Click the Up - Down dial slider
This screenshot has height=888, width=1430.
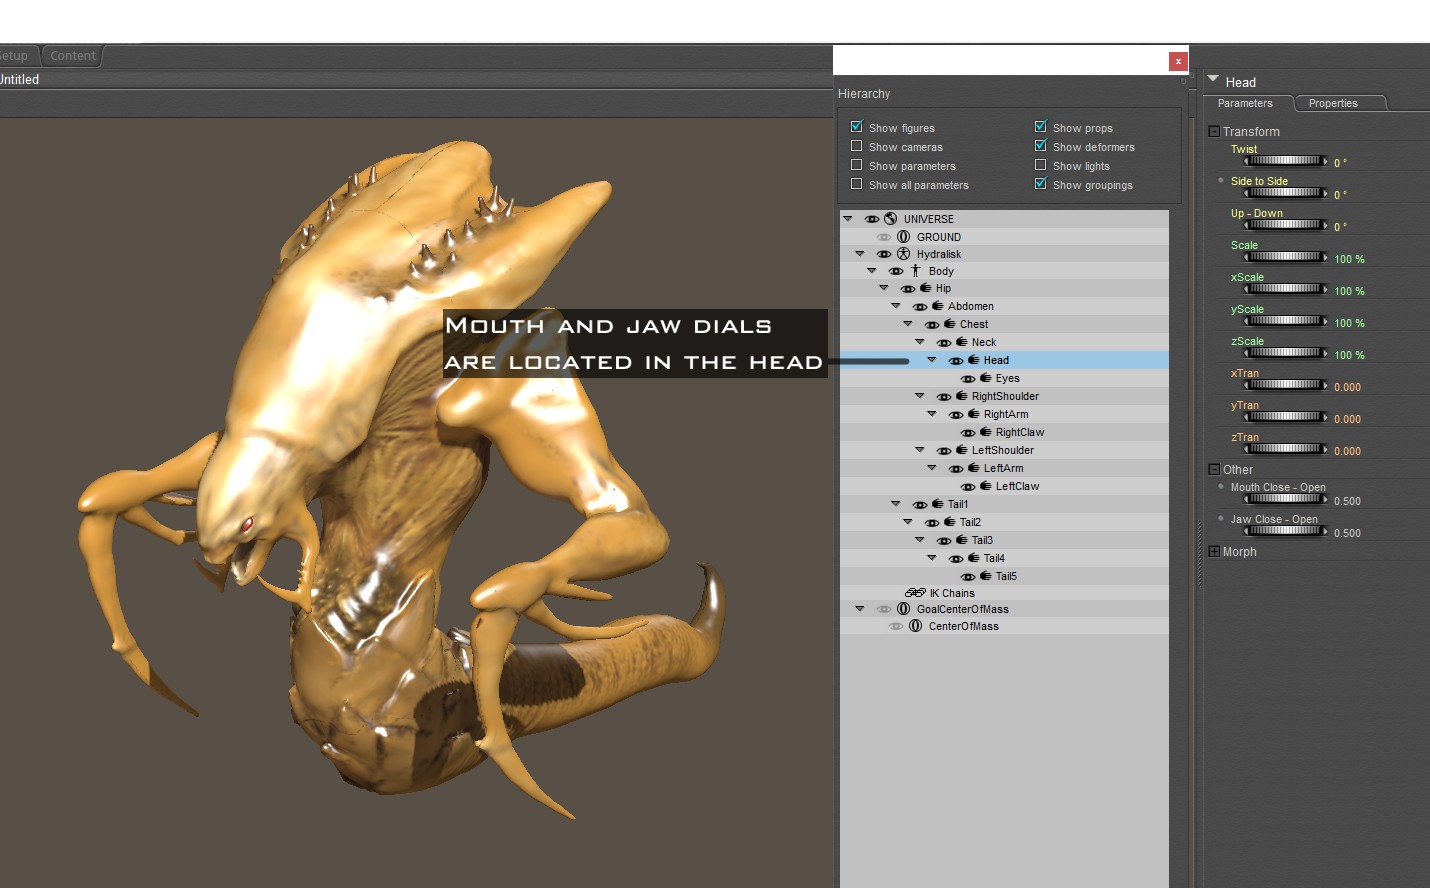(x=1286, y=225)
